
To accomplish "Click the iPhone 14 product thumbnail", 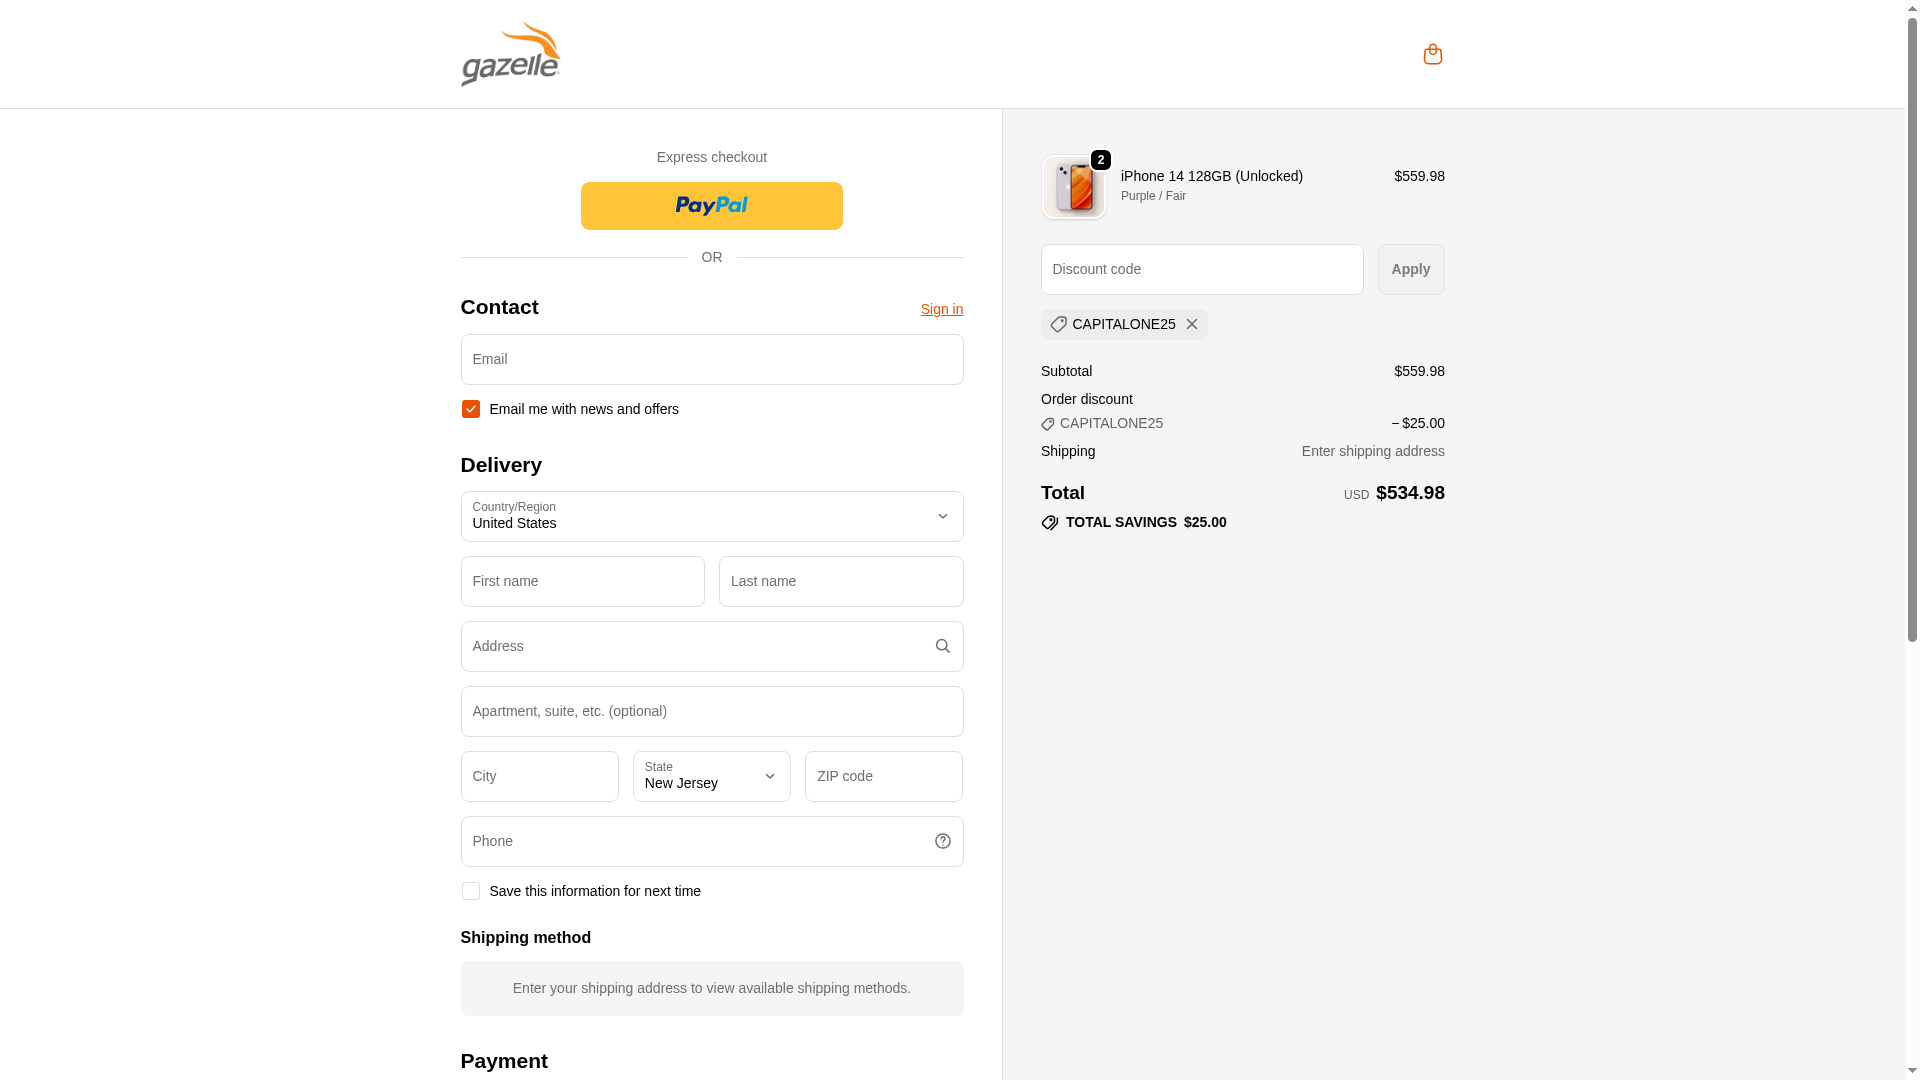I will [x=1073, y=187].
